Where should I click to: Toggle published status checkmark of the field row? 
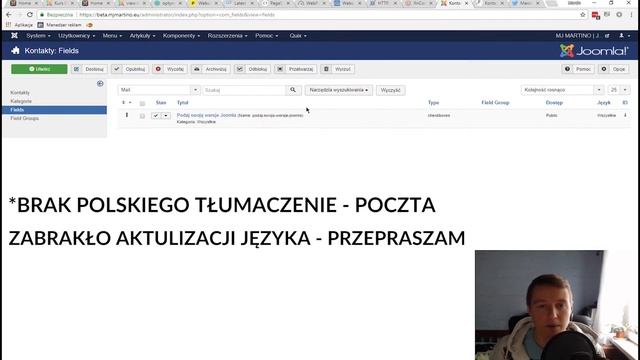point(156,116)
